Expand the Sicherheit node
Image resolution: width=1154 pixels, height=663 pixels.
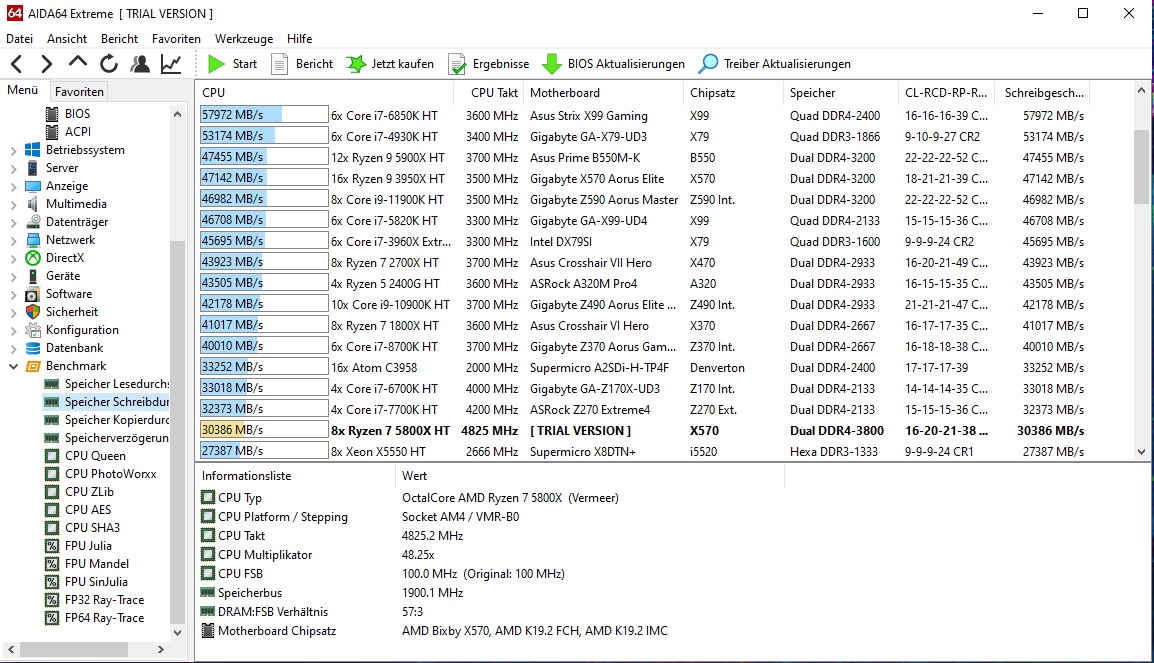point(13,312)
